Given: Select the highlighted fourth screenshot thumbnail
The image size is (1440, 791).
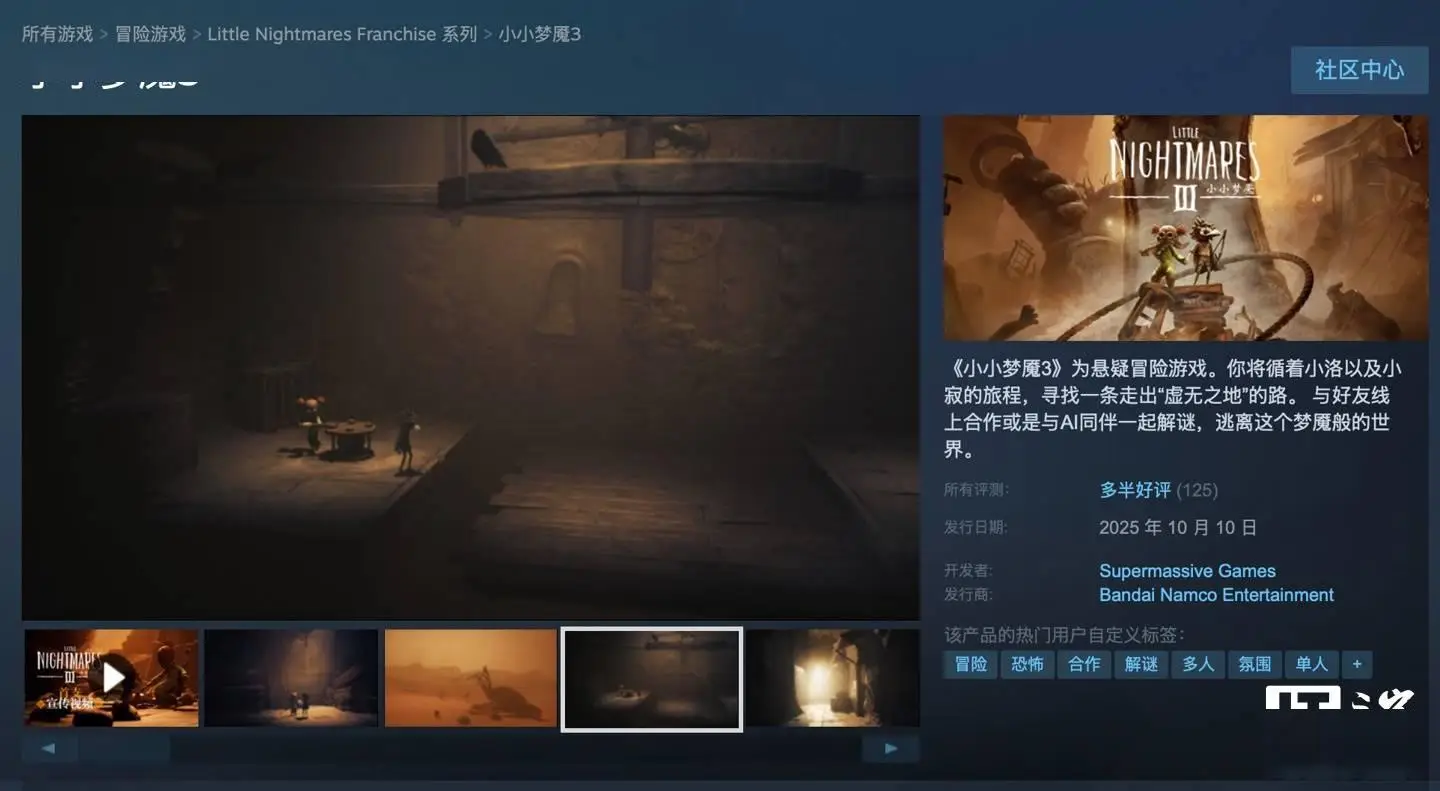Looking at the screenshot, I should pyautogui.click(x=651, y=679).
